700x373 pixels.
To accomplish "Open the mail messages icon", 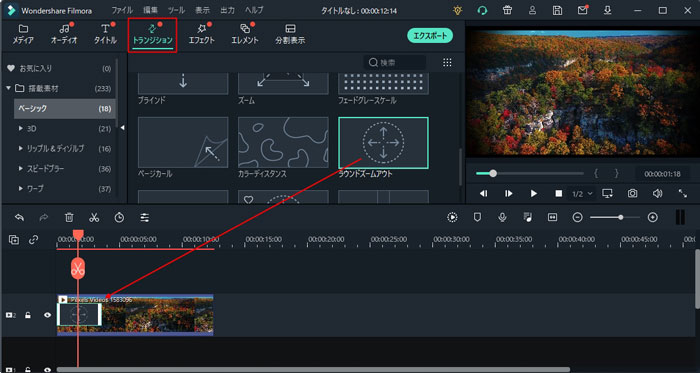I will coord(583,10).
